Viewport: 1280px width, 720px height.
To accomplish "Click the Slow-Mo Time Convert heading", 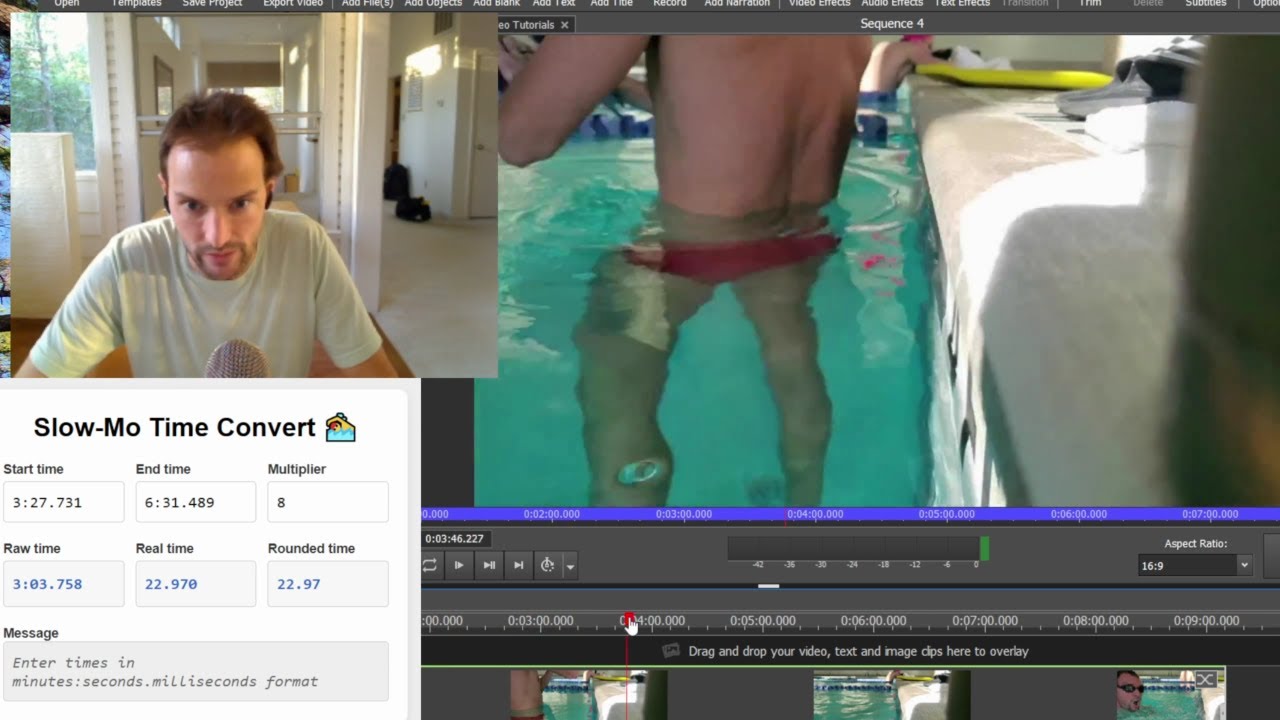I will pyautogui.click(x=195, y=427).
